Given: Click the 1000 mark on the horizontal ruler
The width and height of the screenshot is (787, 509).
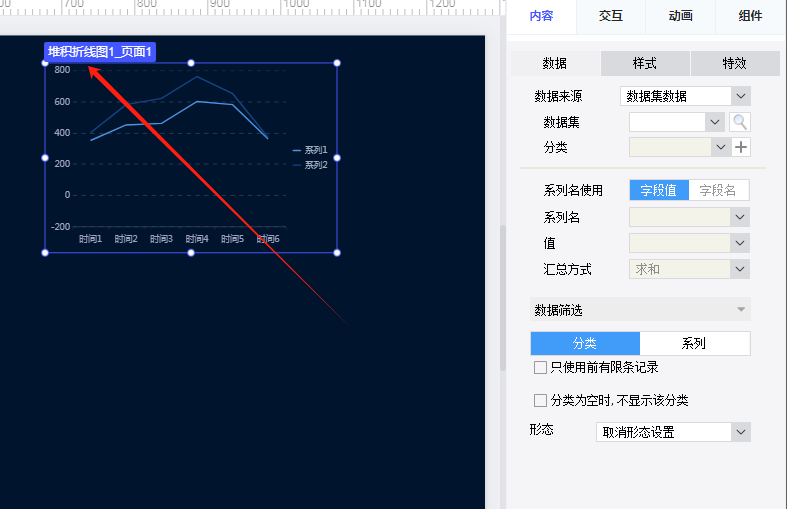Looking at the screenshot, I should pyautogui.click(x=296, y=4).
